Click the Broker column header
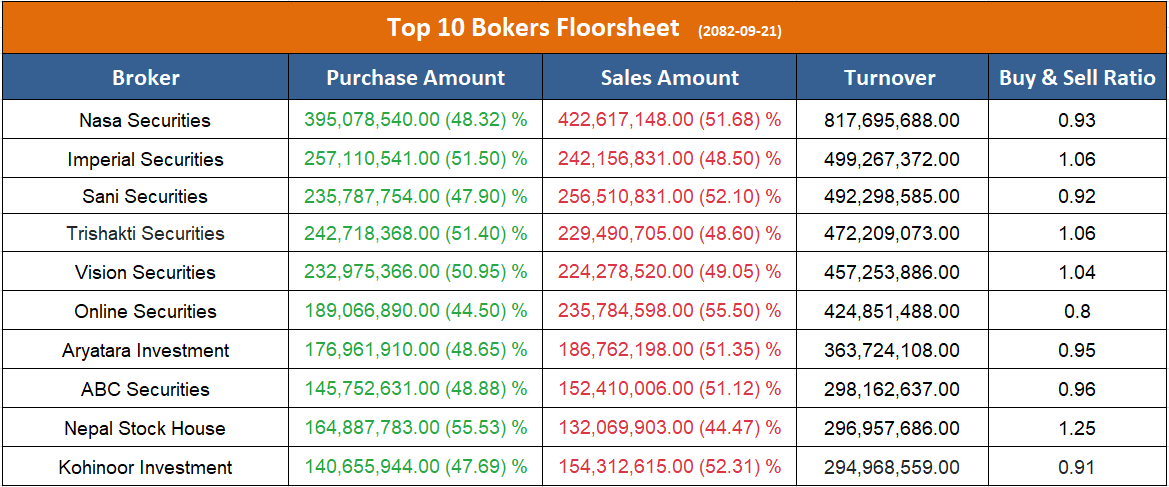 click(x=146, y=77)
